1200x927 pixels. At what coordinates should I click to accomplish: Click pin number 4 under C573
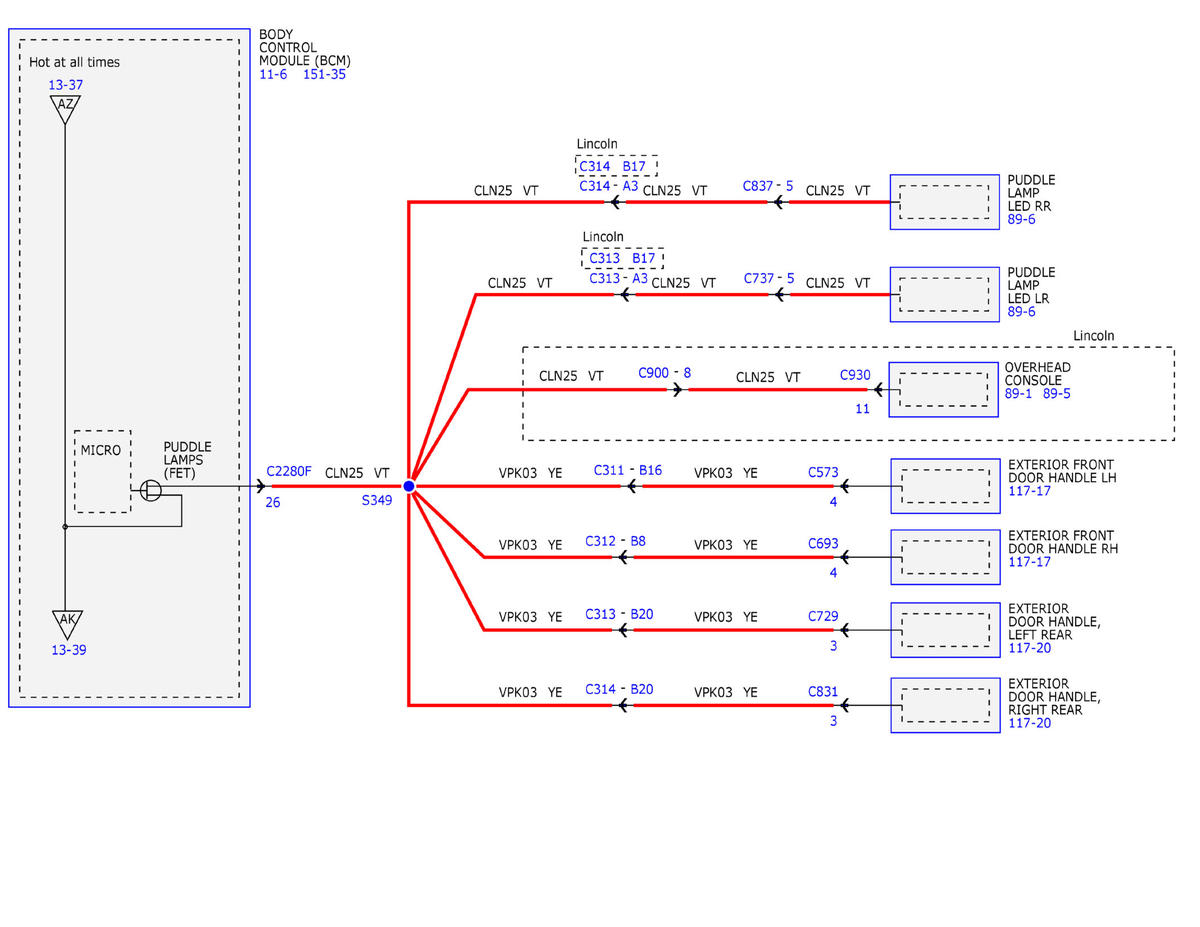833,502
